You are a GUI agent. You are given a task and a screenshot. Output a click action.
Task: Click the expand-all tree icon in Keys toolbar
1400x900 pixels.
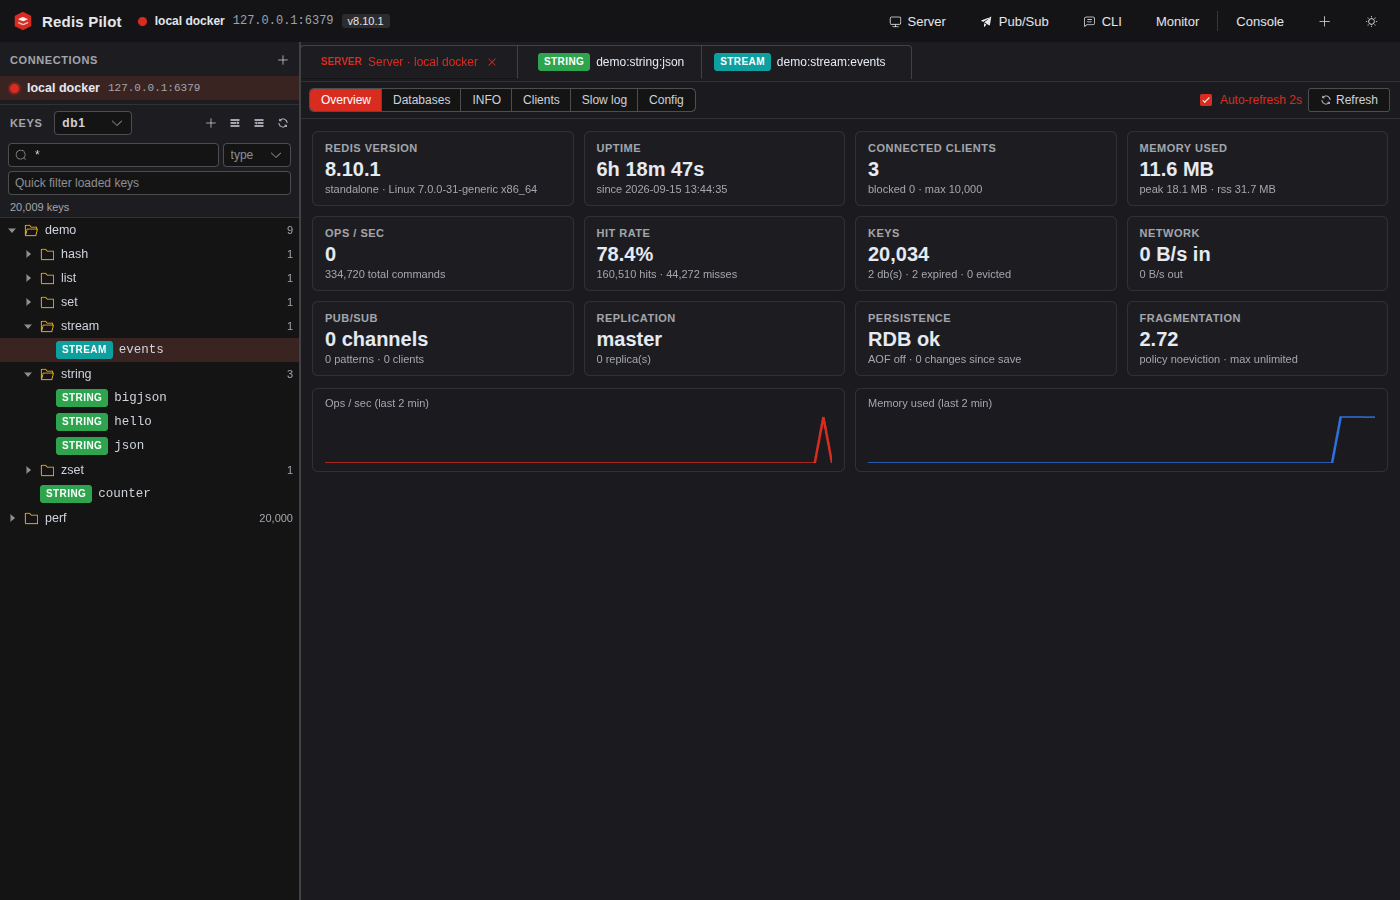point(235,123)
